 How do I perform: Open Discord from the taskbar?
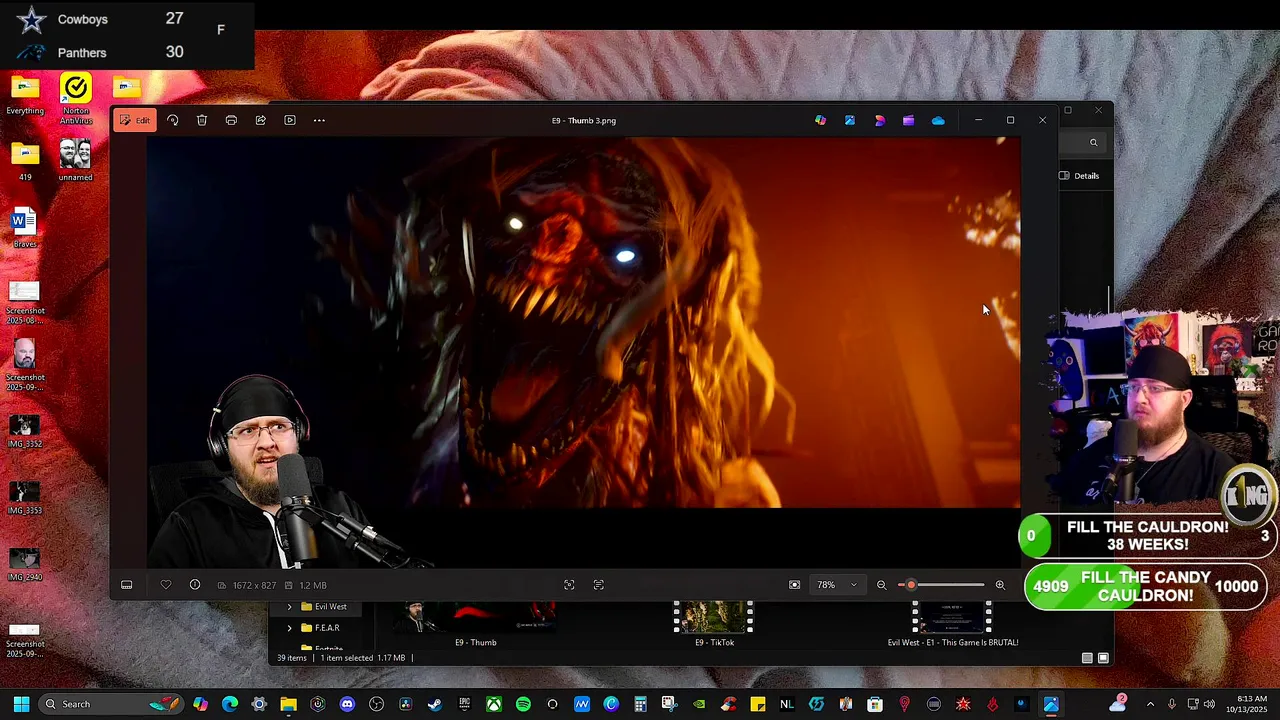[347, 704]
